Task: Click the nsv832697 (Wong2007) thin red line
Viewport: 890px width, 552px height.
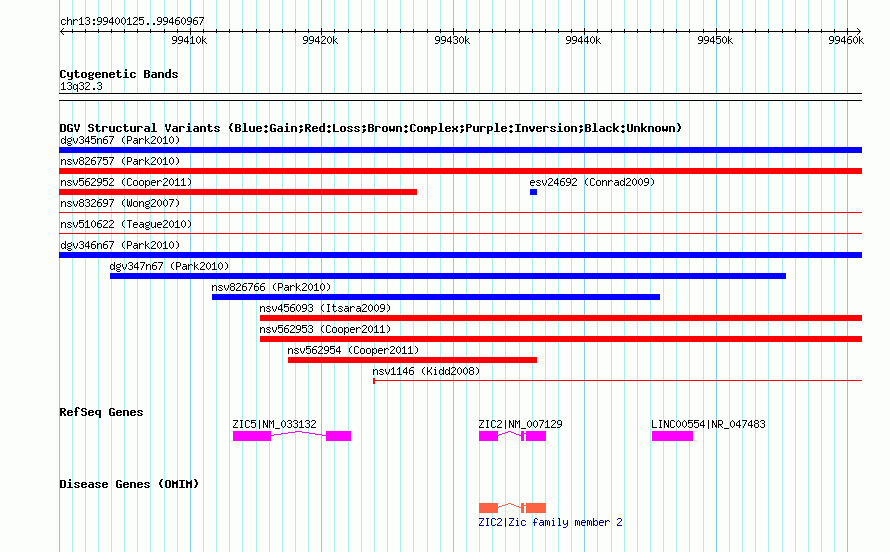Action: click(460, 213)
